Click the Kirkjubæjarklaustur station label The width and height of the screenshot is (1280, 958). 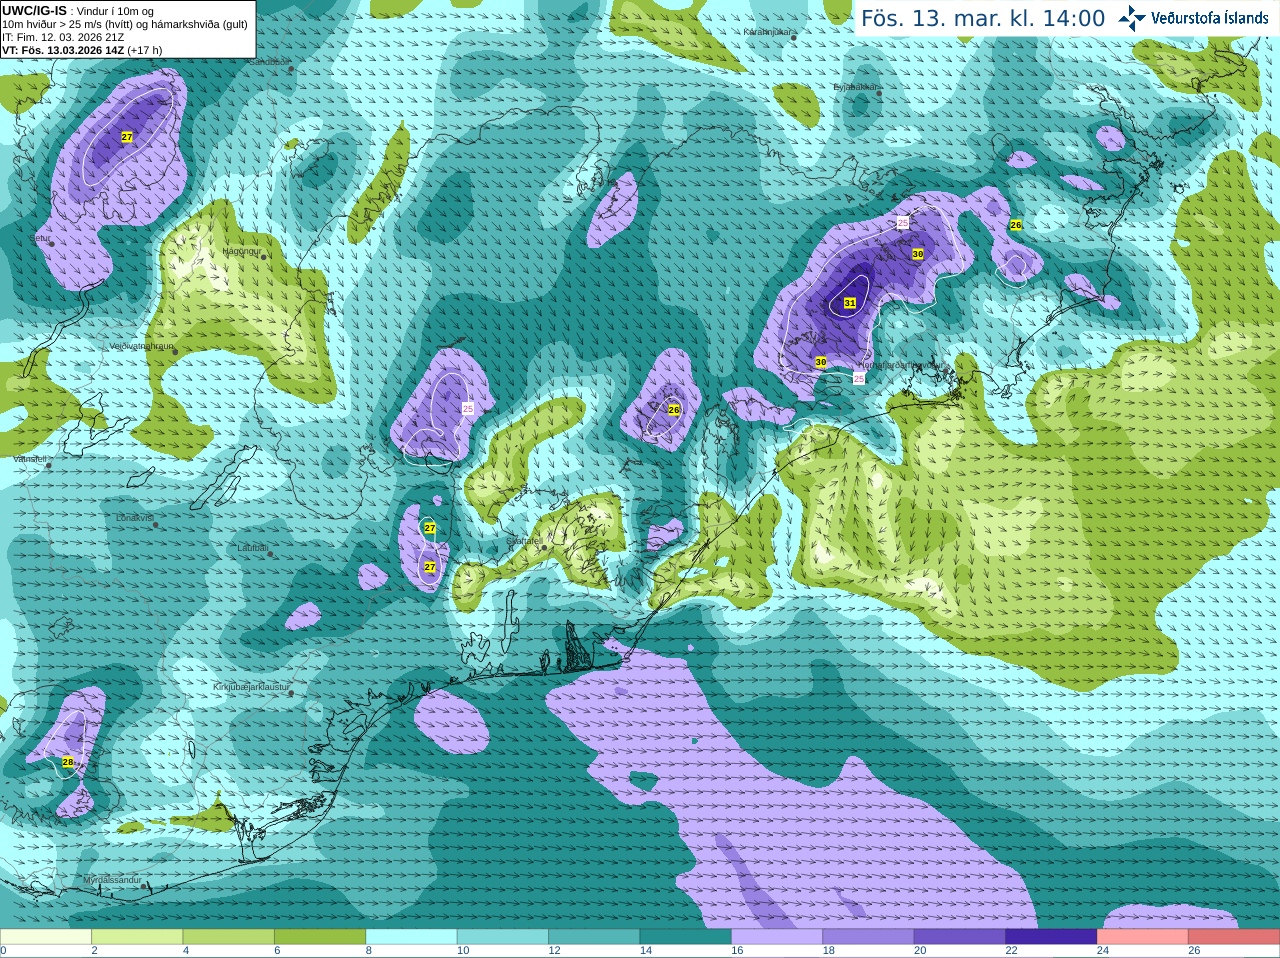click(252, 687)
